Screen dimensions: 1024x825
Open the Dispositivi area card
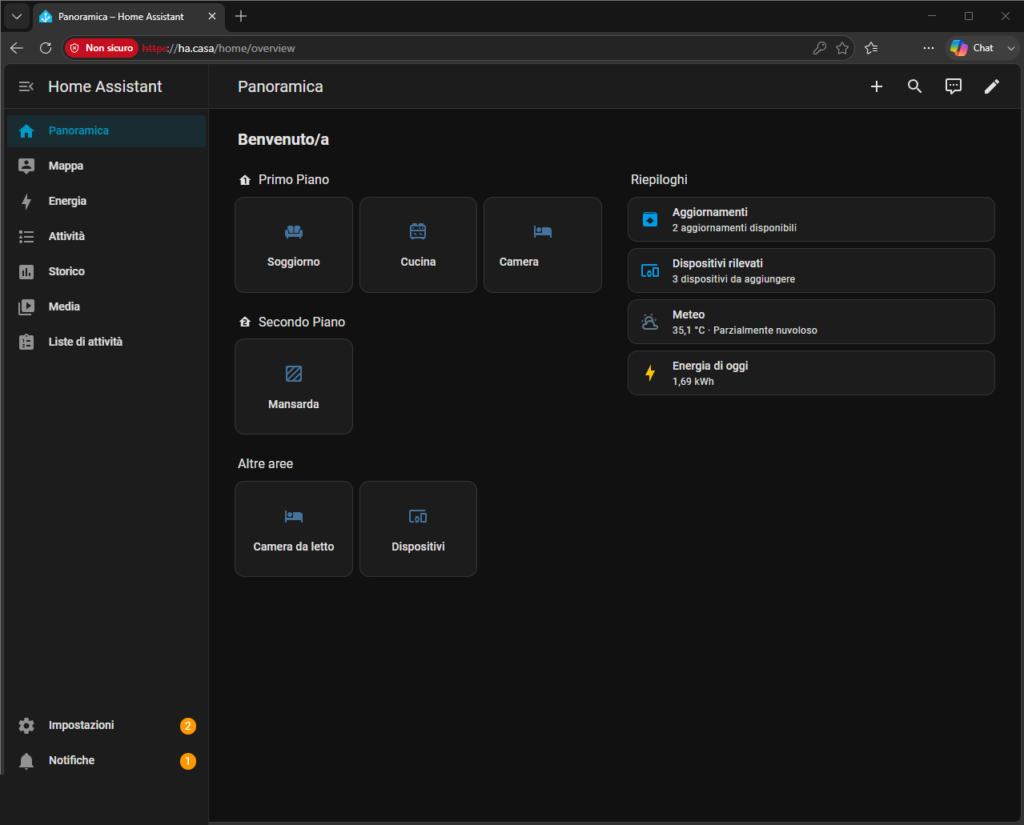coord(418,529)
